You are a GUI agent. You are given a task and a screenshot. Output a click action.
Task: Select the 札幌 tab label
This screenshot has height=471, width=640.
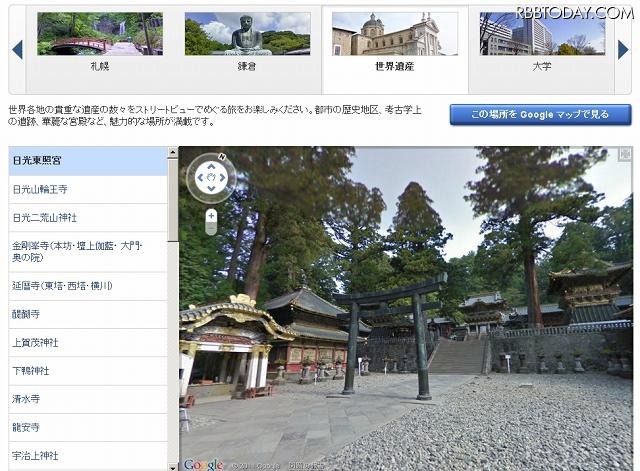coord(100,66)
